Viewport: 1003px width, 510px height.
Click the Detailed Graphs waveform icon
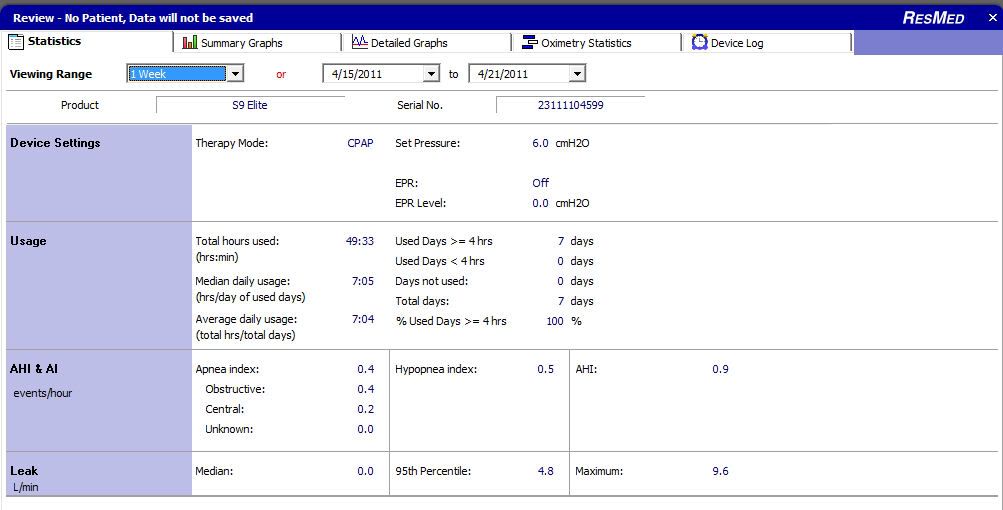[359, 42]
